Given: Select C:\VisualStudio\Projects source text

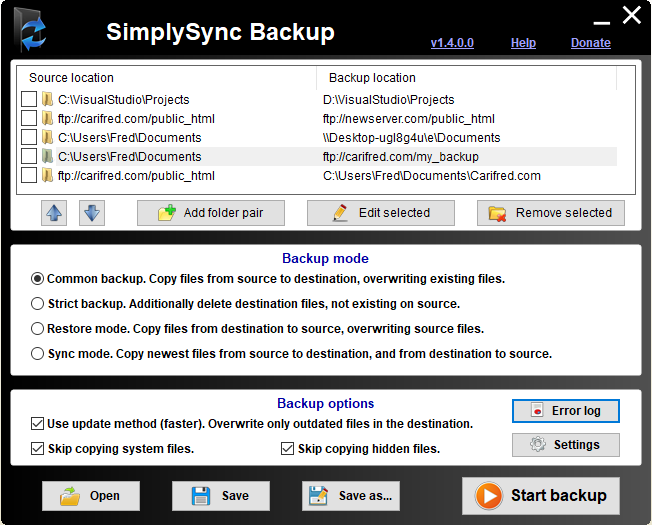Looking at the screenshot, I should 123,100.
